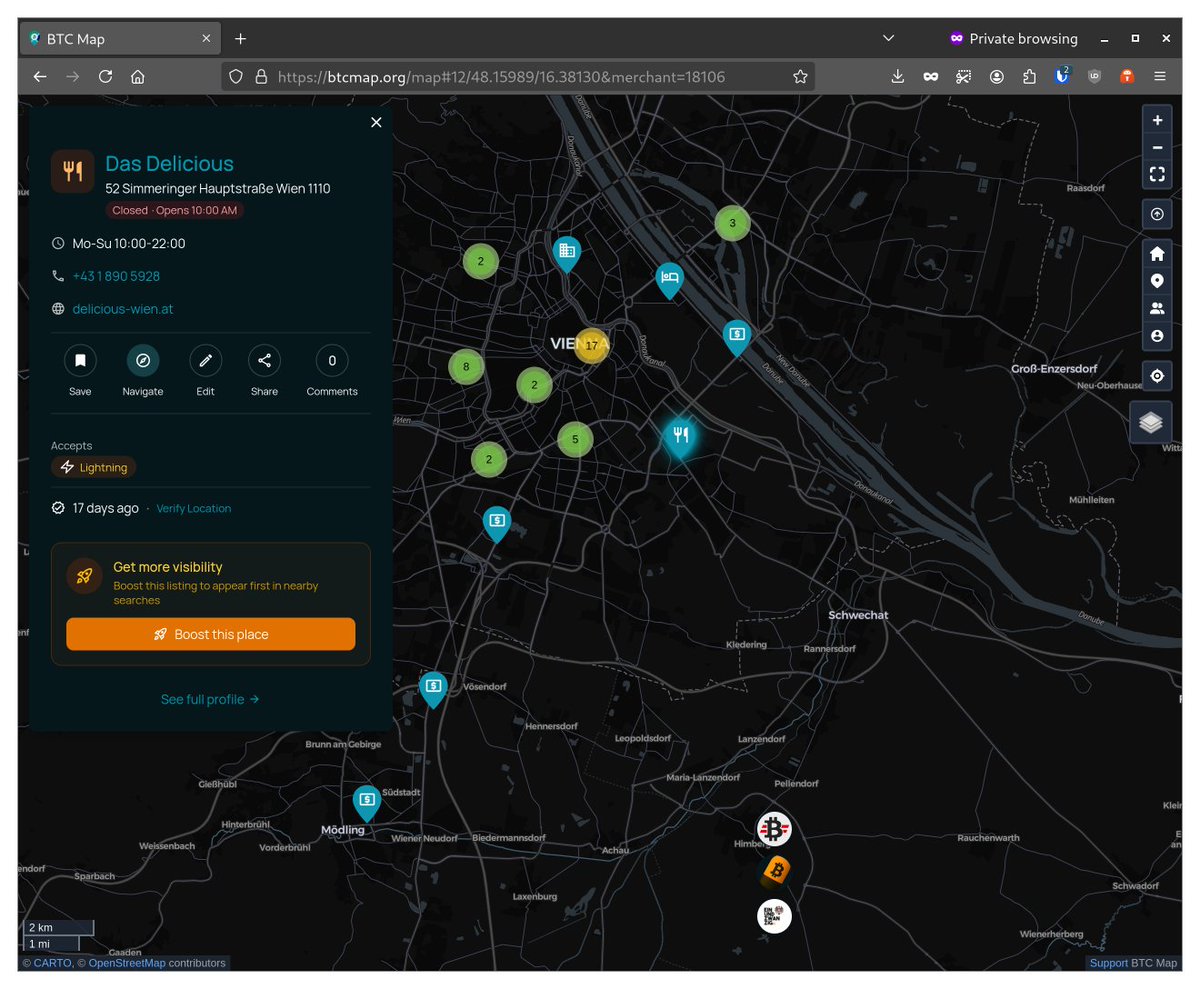The height and width of the screenshot is (989, 1200).
Task: Click the Boost this place button
Action: point(211,634)
